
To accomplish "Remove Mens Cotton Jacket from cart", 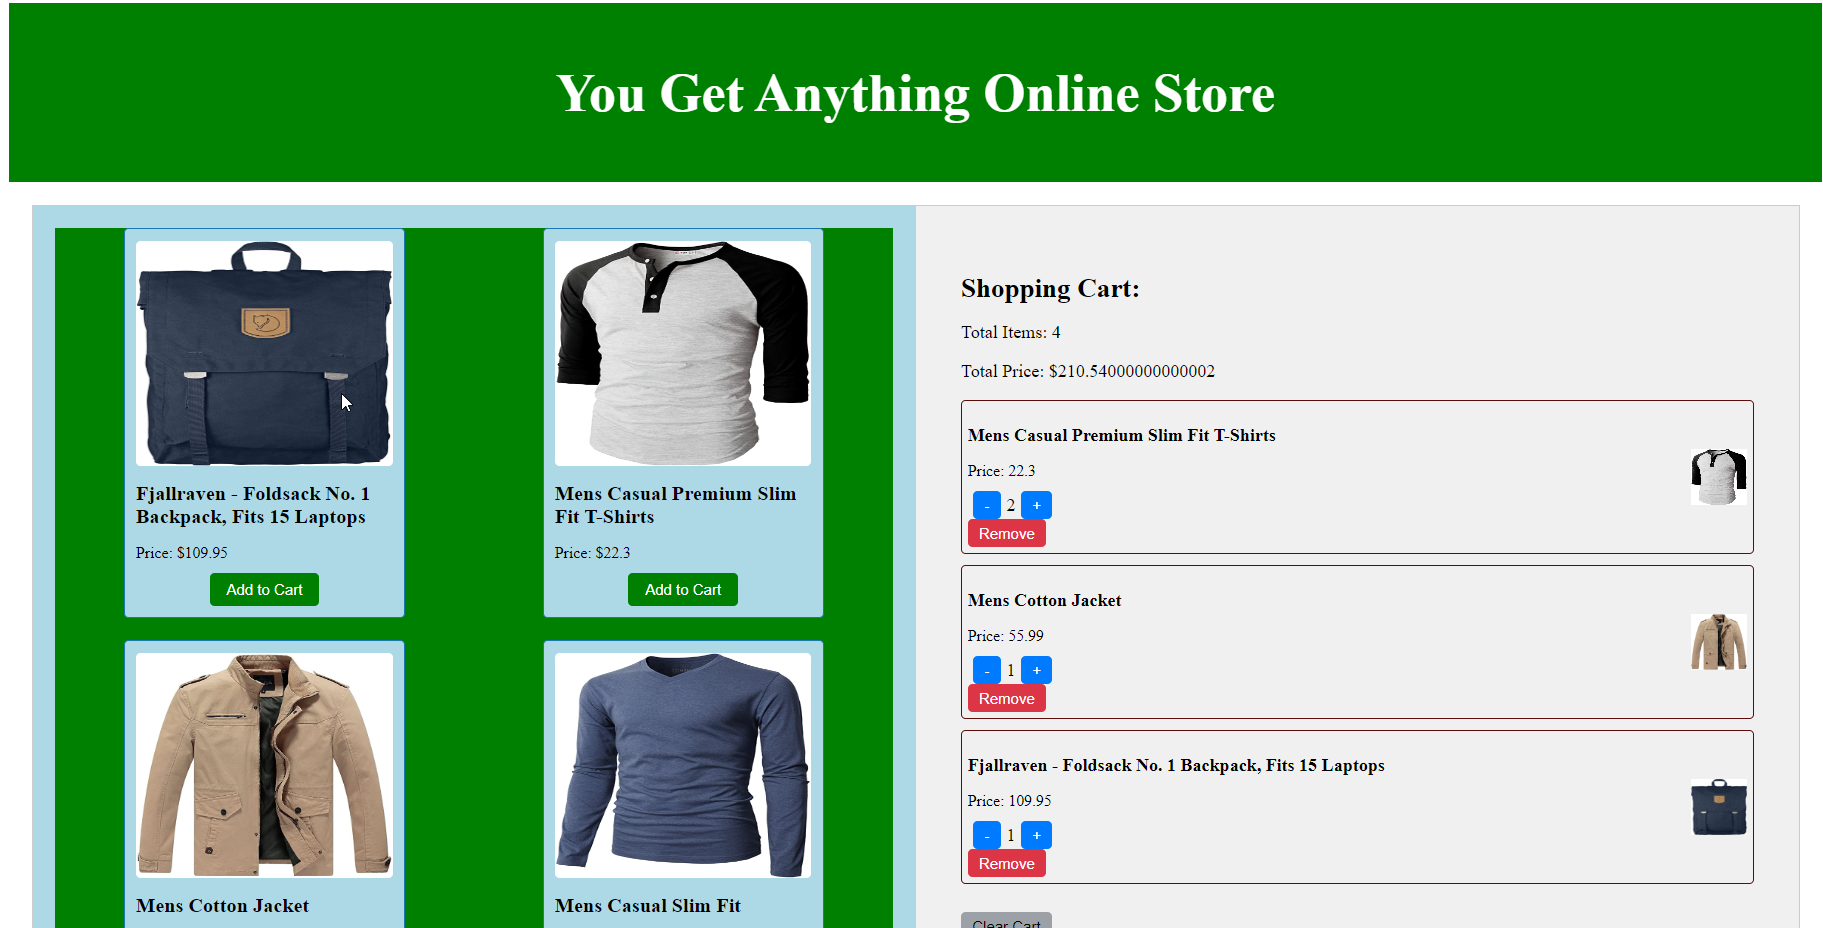I will click(x=1006, y=699).
